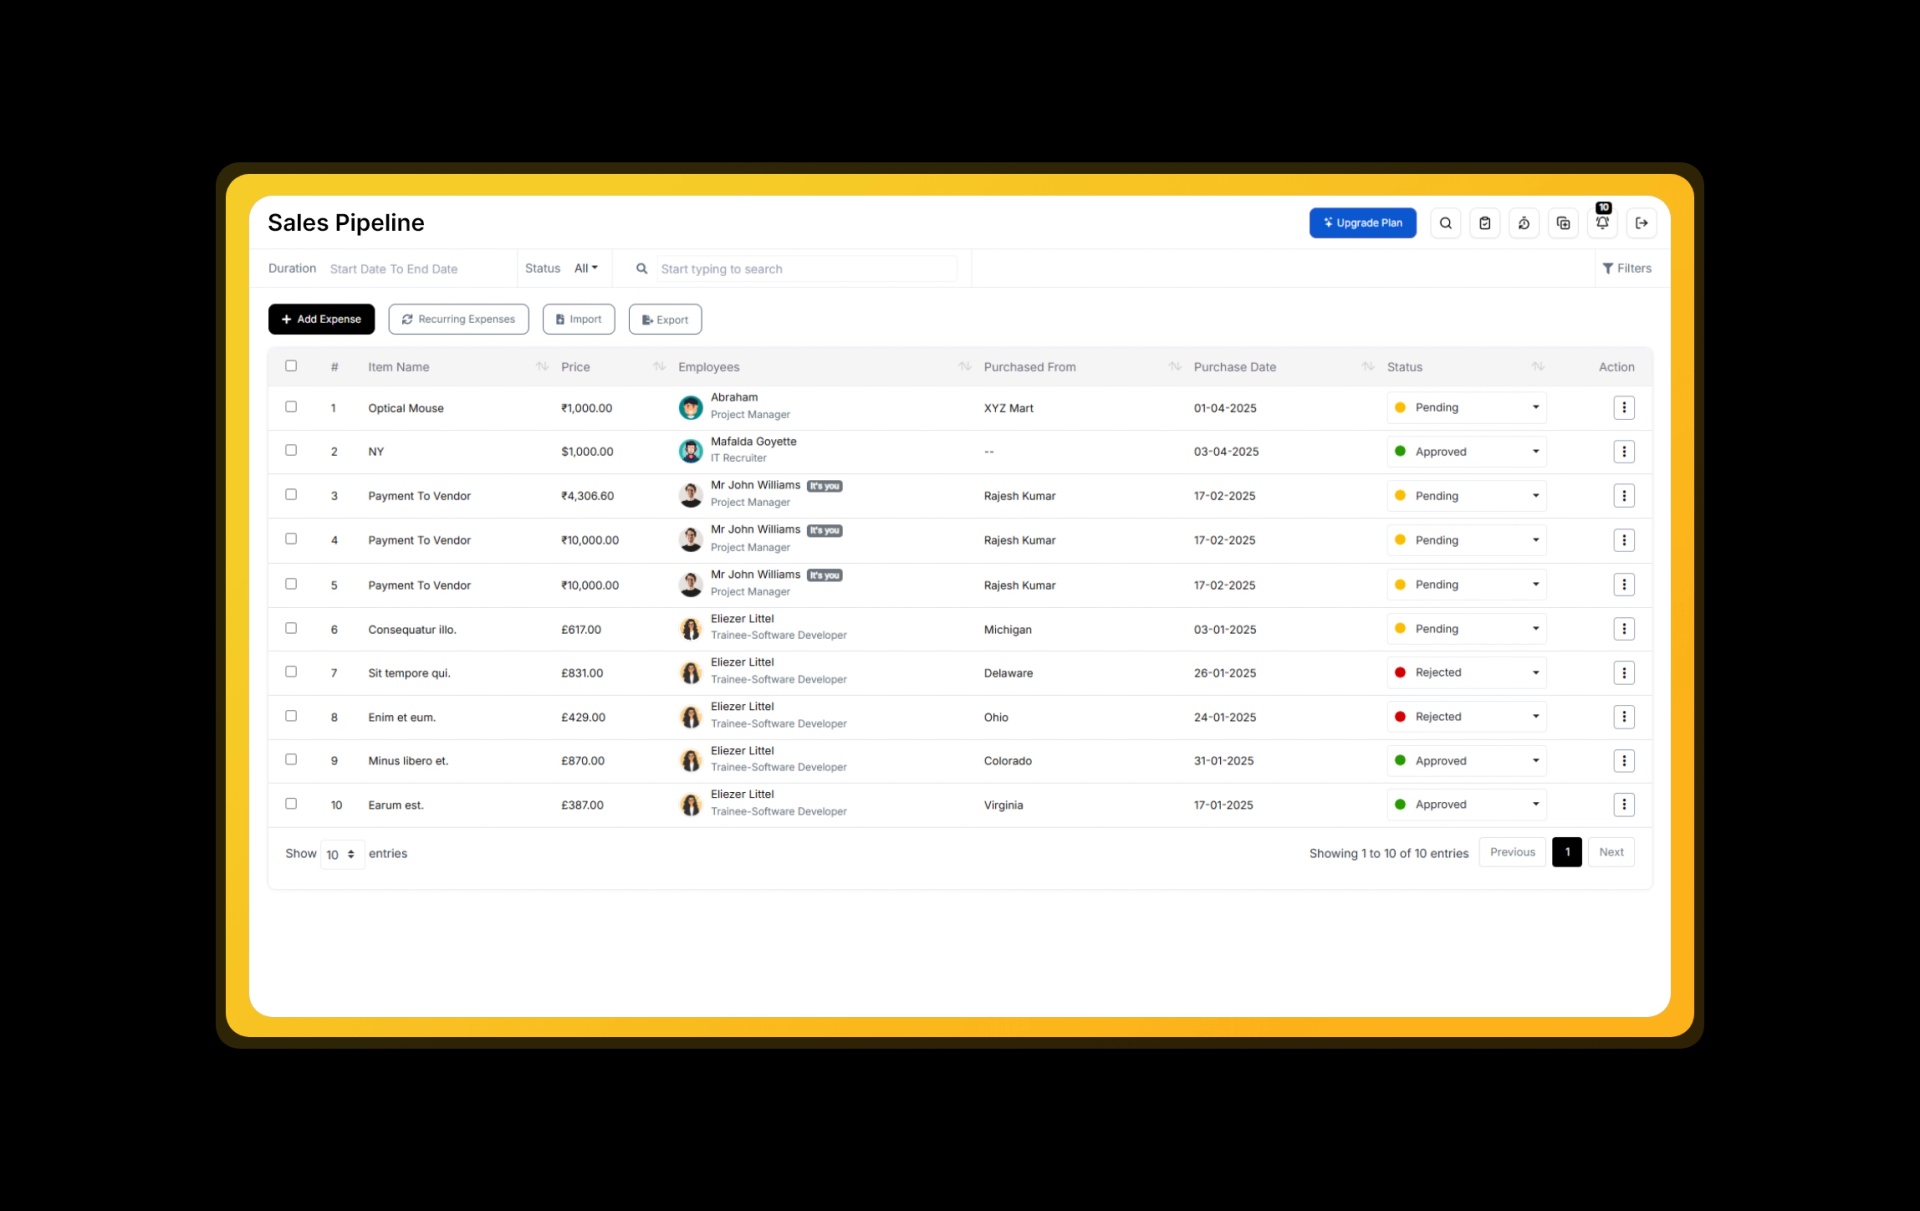Click the Export button

point(664,319)
